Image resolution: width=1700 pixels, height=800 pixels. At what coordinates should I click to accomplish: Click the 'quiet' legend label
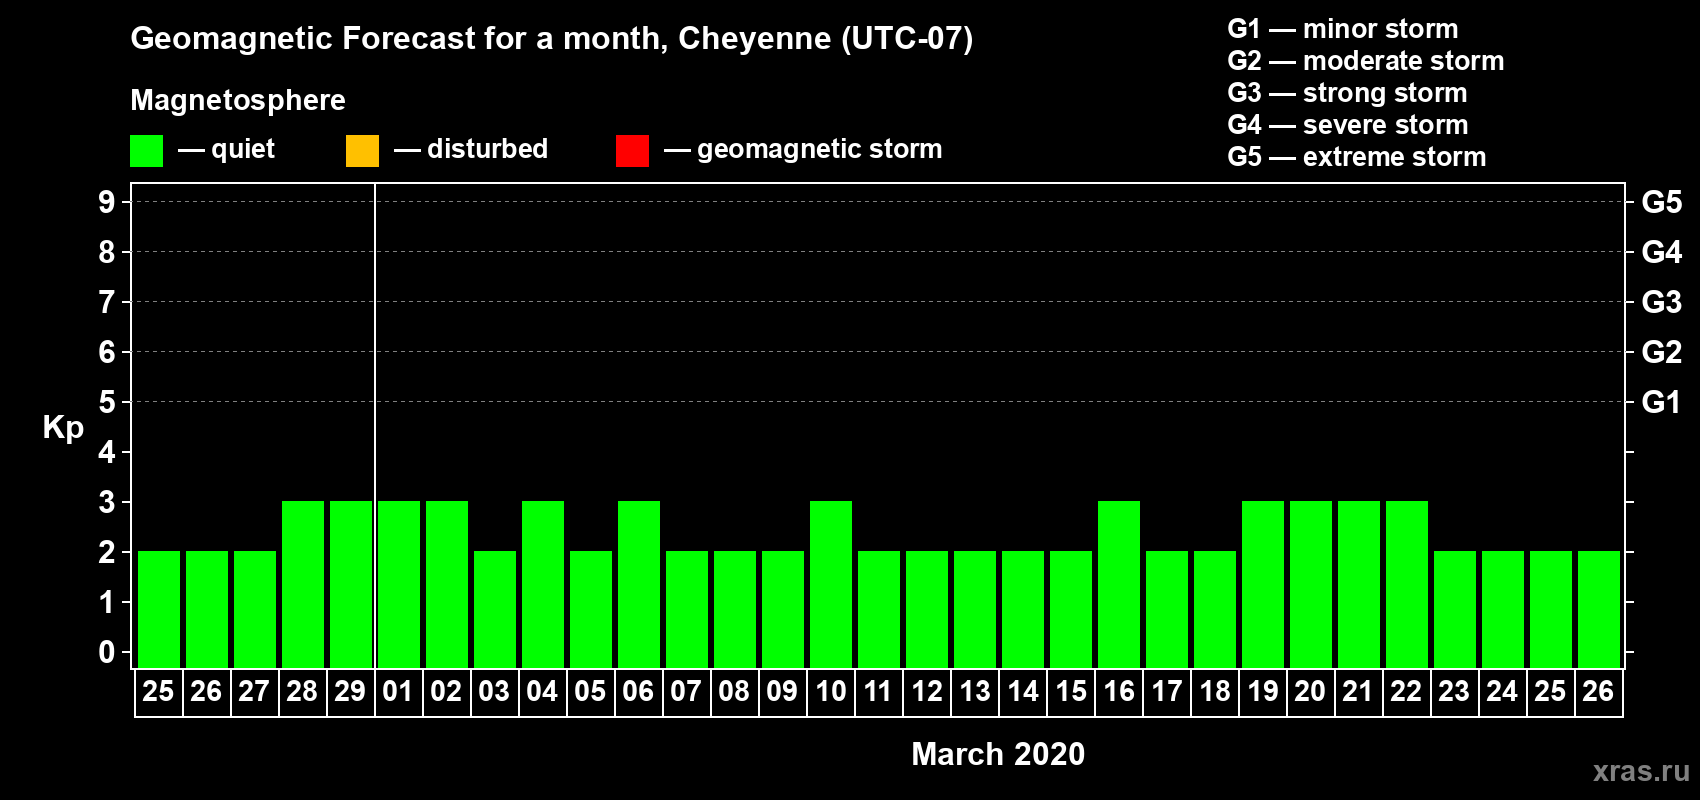click(x=243, y=149)
